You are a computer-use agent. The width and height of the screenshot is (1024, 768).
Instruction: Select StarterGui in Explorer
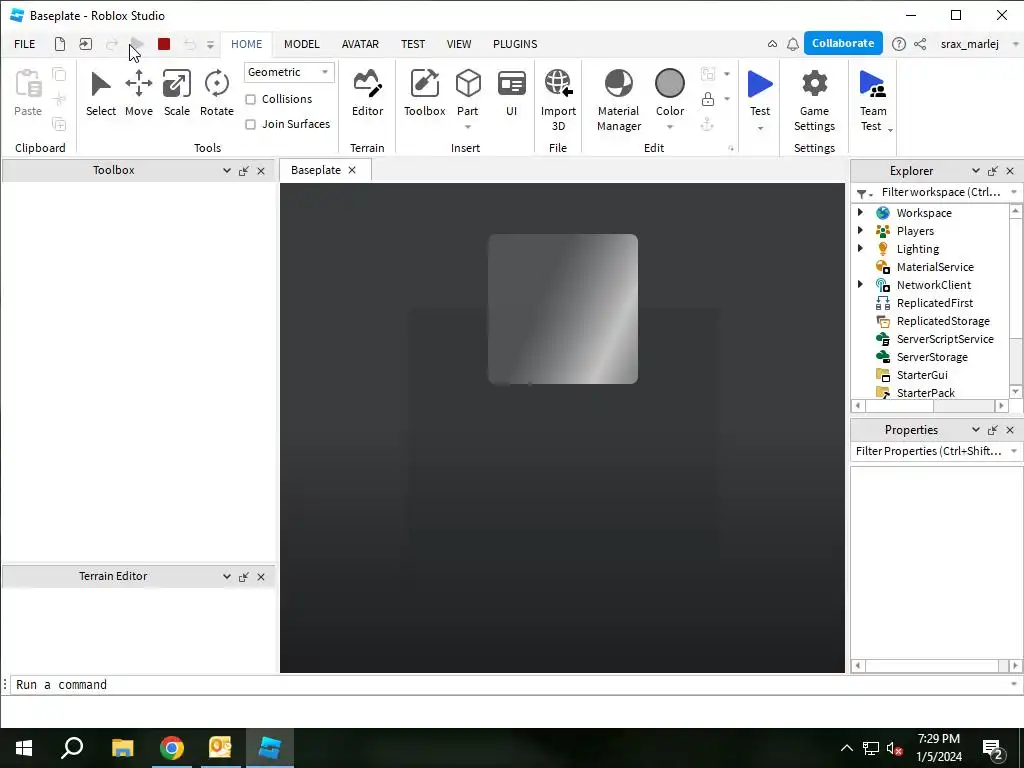(921, 375)
